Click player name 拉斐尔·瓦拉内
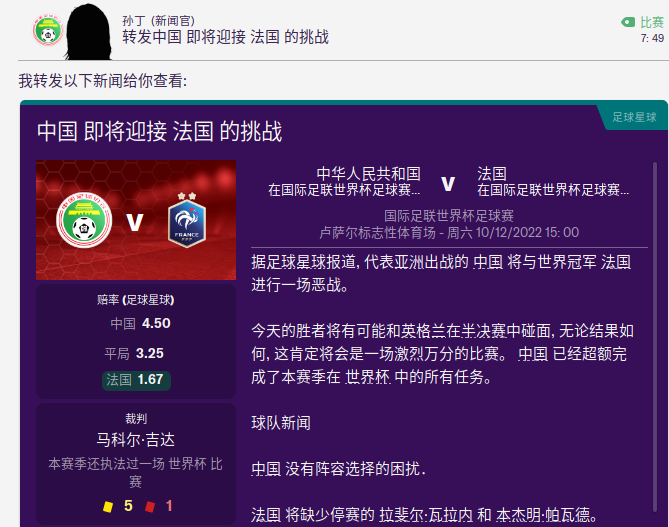 (x=426, y=515)
